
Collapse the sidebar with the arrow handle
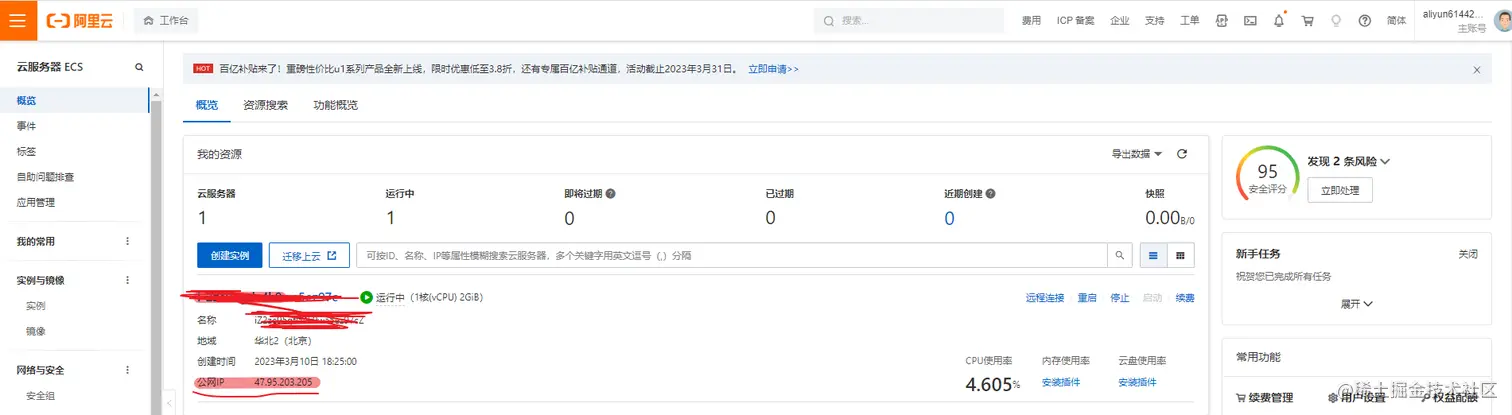coord(169,403)
